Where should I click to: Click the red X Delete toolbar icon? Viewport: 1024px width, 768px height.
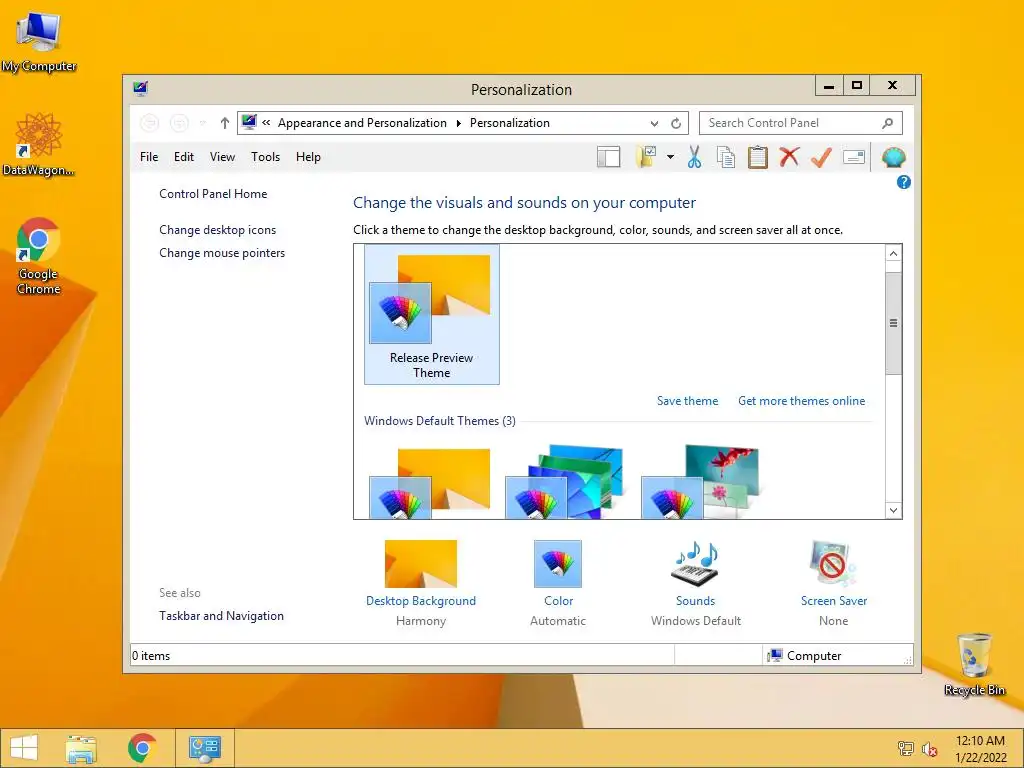click(789, 157)
